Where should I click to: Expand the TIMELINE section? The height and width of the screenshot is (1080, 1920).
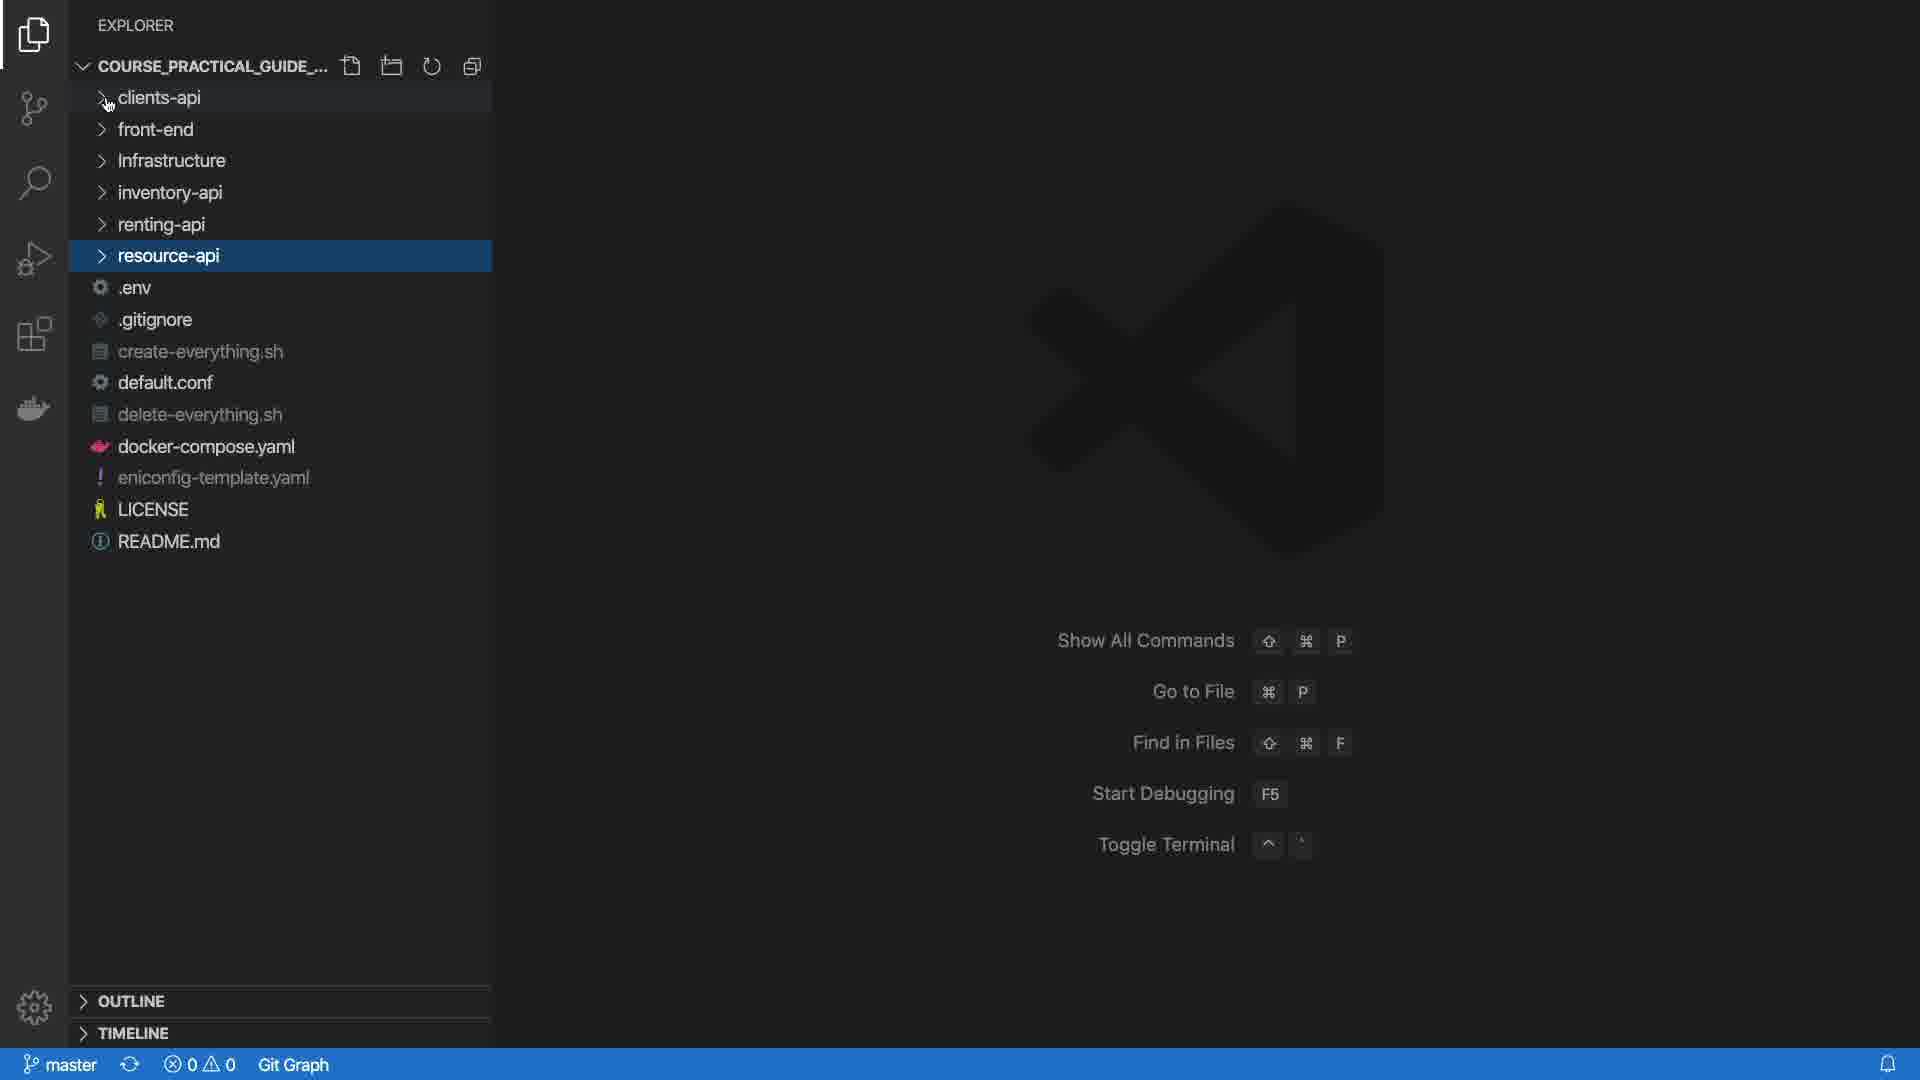[x=133, y=1033]
